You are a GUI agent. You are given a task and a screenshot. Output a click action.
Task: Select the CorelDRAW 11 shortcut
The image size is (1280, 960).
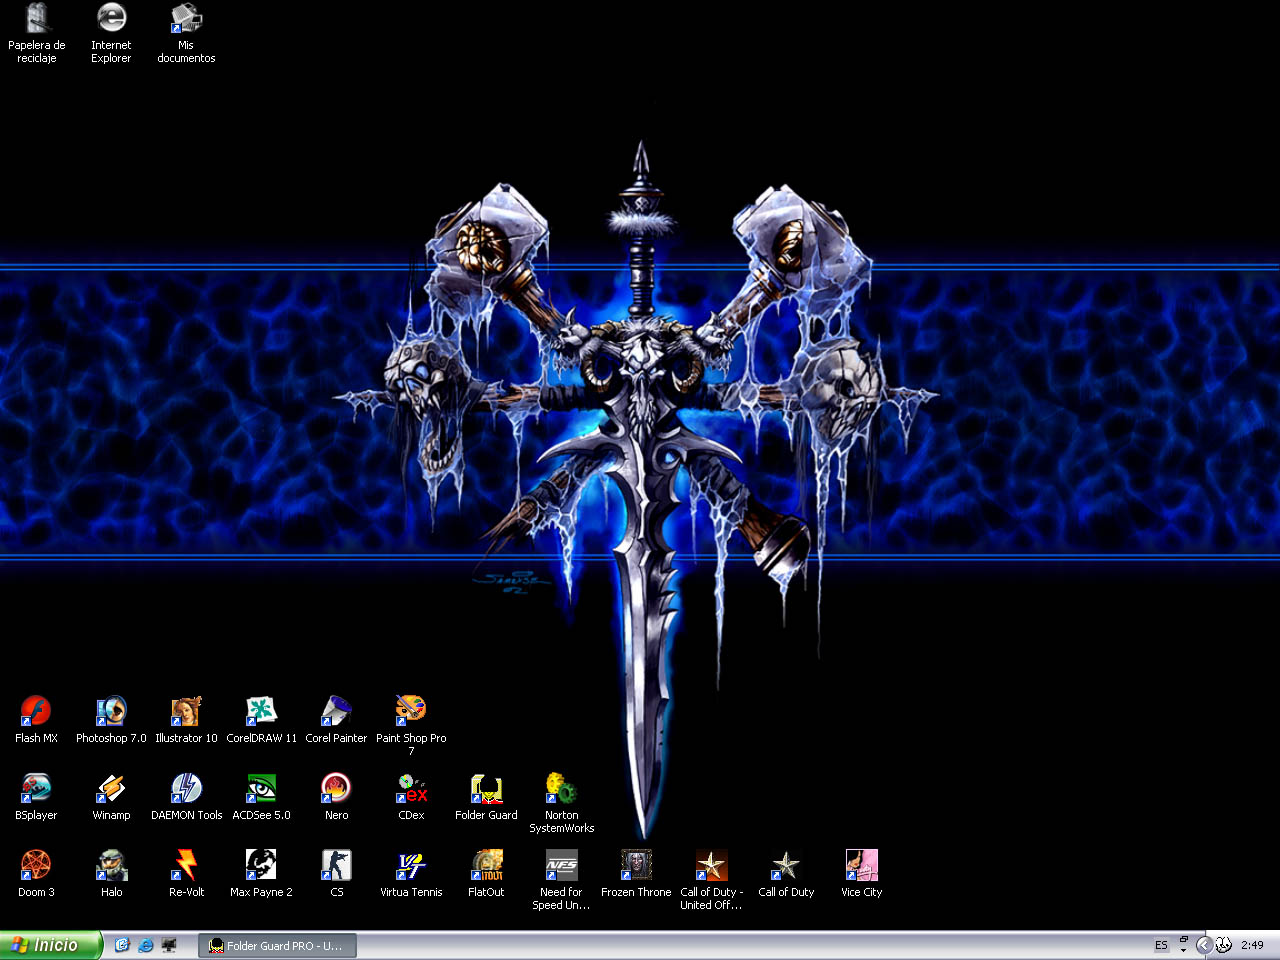261,719
